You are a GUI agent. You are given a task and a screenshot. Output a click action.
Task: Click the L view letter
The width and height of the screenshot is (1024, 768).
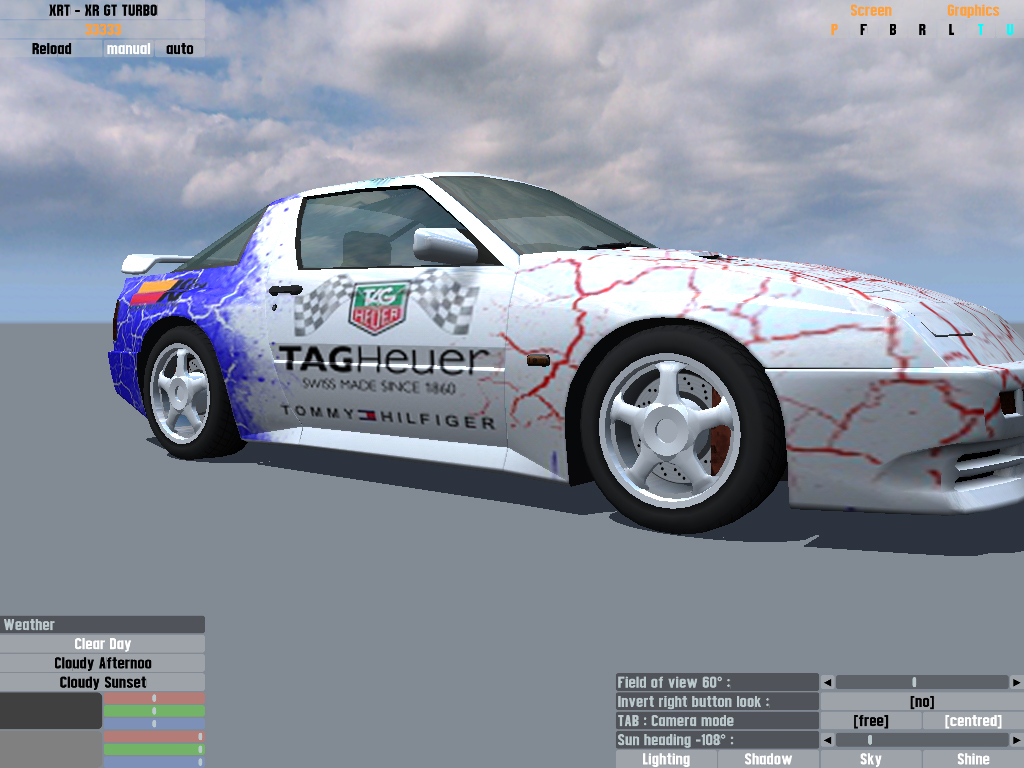pyautogui.click(x=951, y=29)
